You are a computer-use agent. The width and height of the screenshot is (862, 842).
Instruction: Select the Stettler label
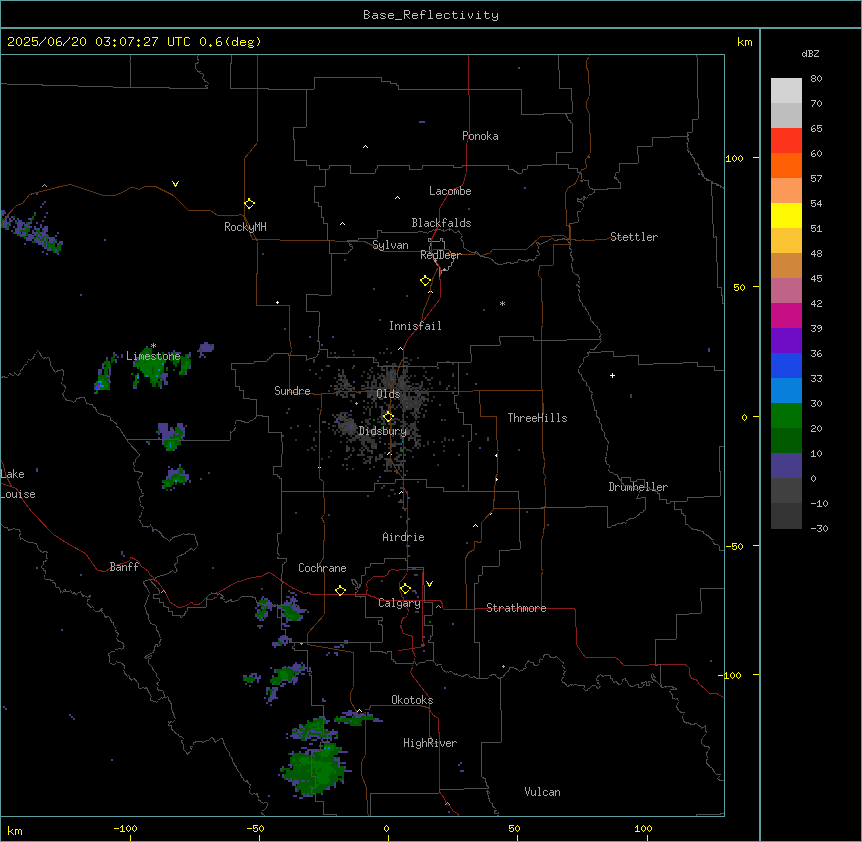634,237
